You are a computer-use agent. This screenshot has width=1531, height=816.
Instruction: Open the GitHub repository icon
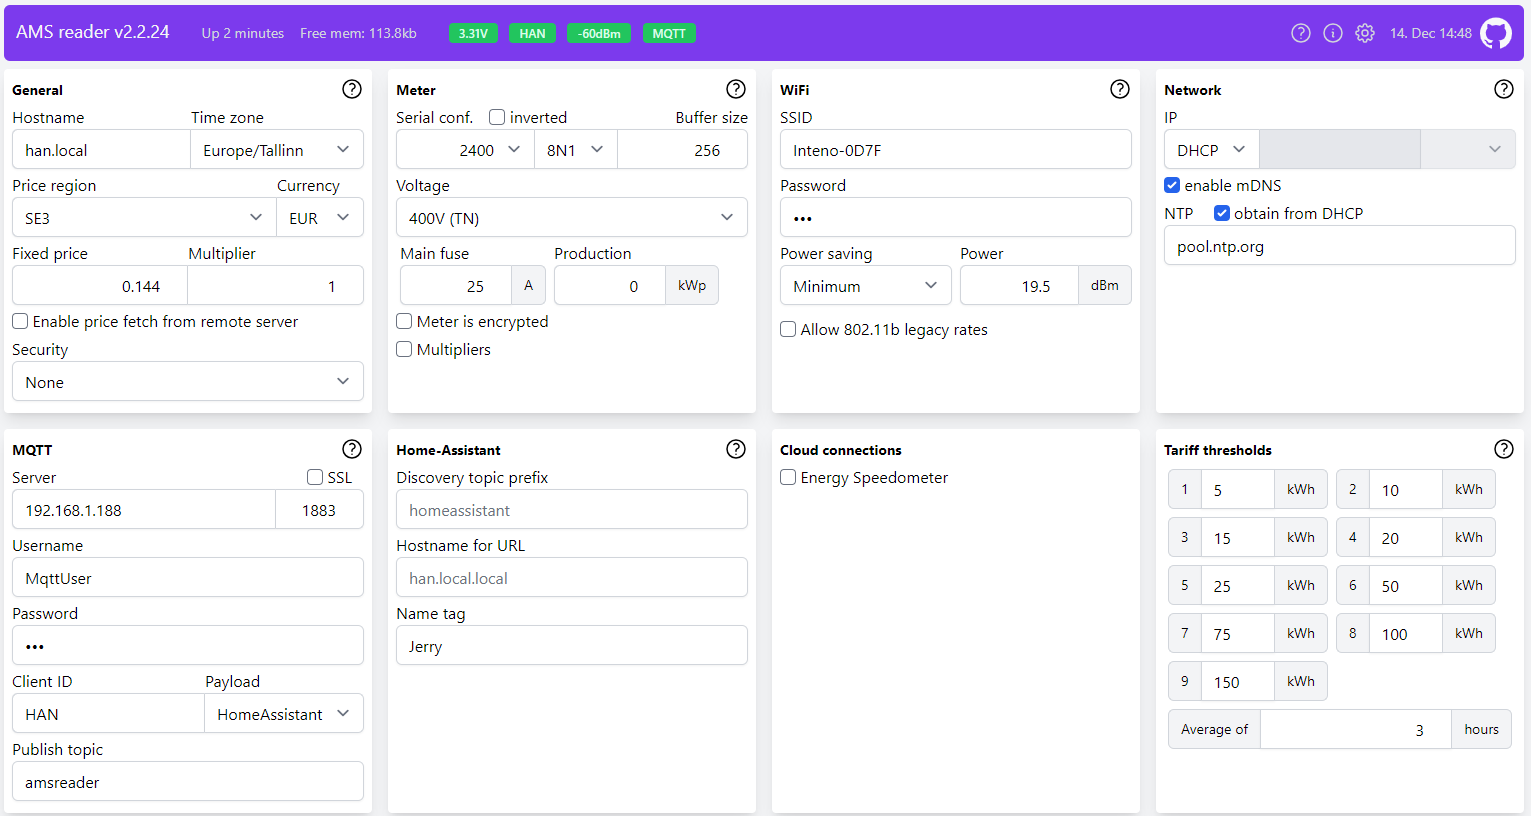tap(1496, 33)
